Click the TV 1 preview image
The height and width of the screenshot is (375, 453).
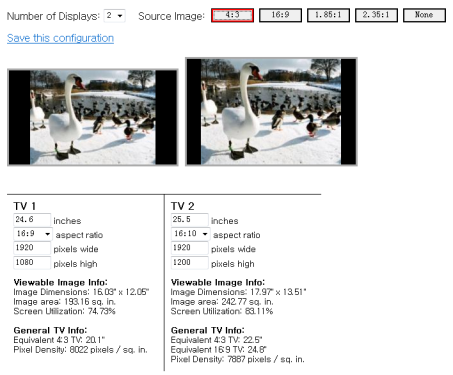93,117
